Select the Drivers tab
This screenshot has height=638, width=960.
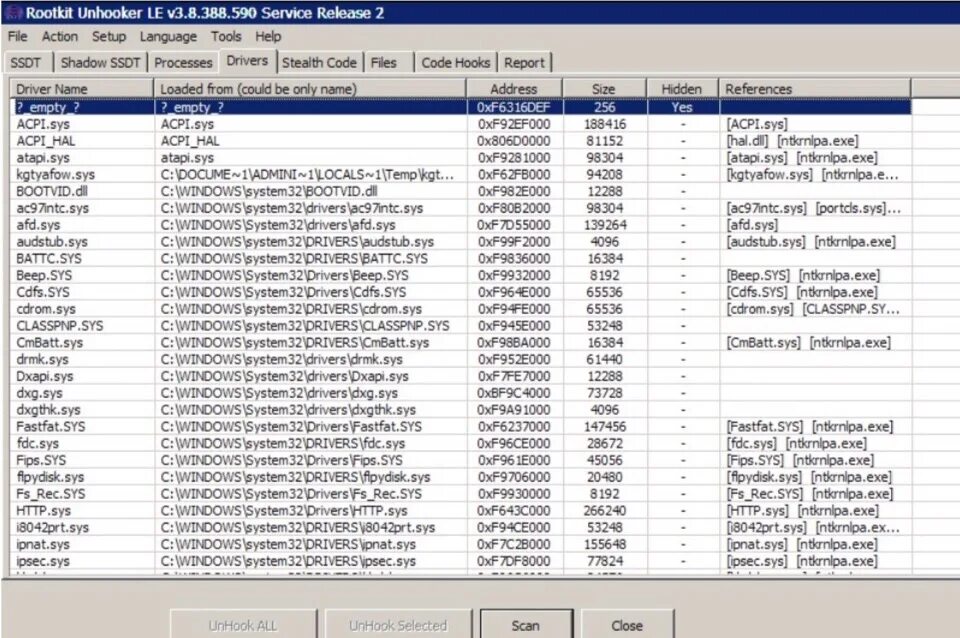[x=247, y=61]
